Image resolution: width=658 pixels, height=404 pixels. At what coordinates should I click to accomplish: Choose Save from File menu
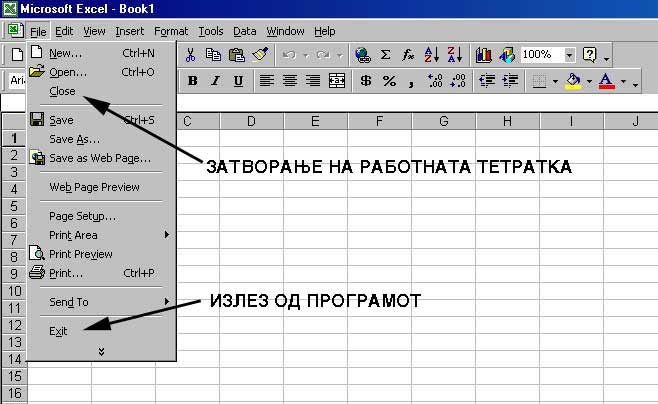pos(101,120)
